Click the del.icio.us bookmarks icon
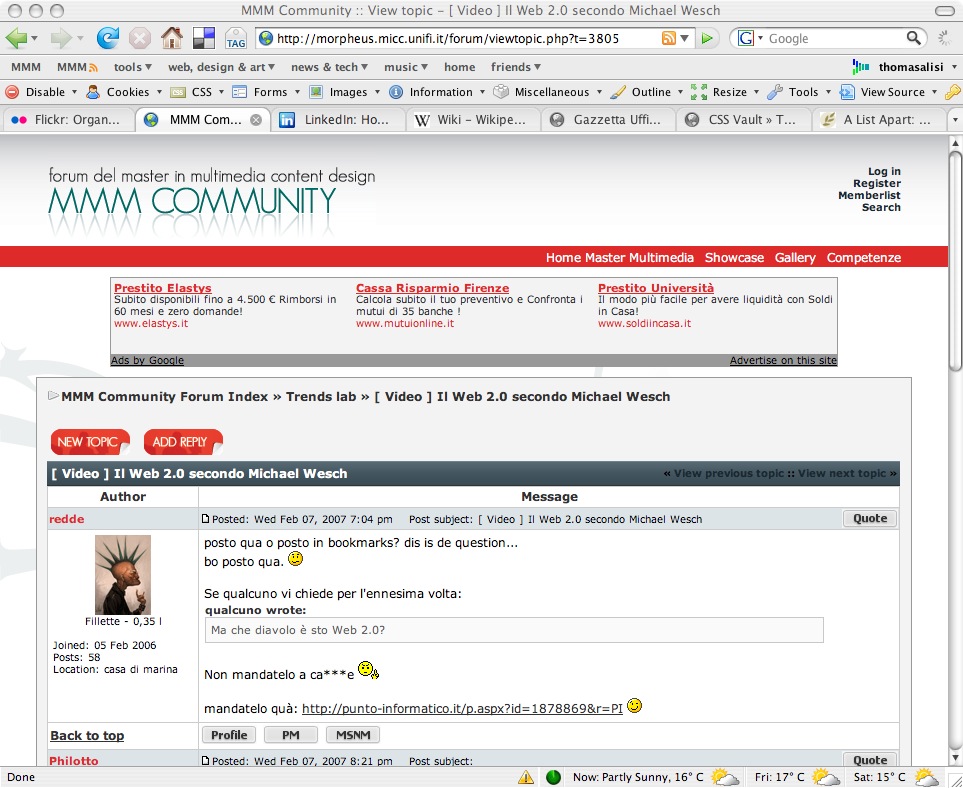963x788 pixels. point(203,39)
